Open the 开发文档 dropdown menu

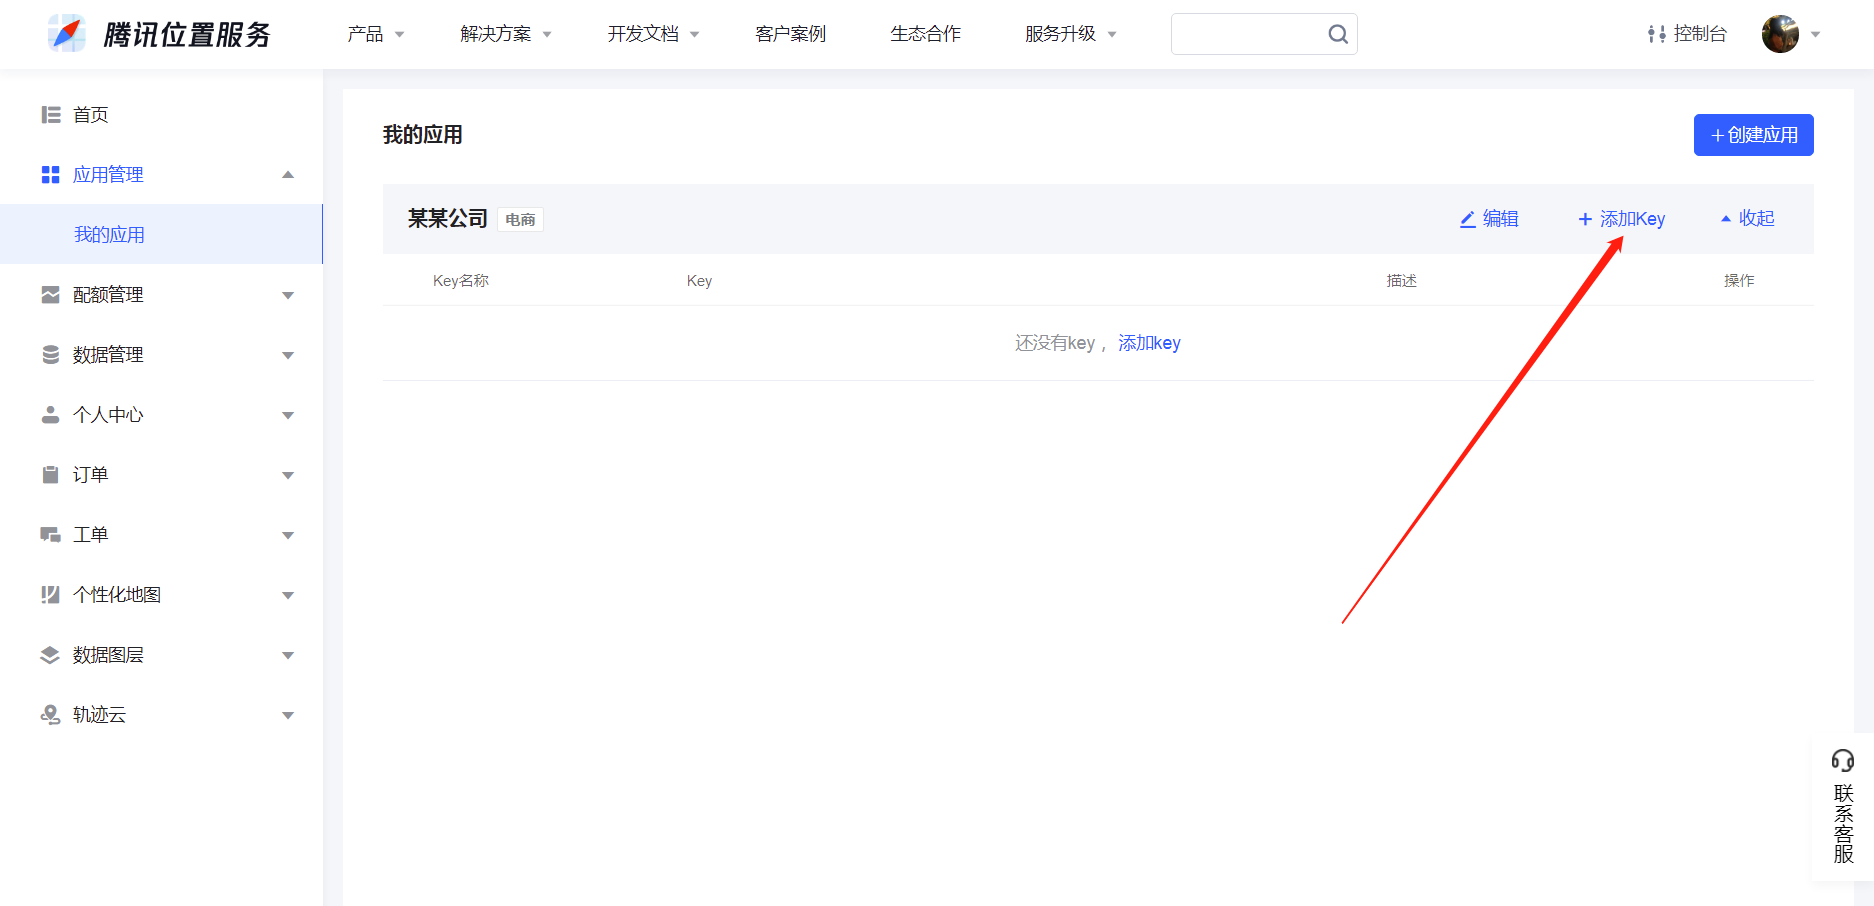pyautogui.click(x=652, y=34)
